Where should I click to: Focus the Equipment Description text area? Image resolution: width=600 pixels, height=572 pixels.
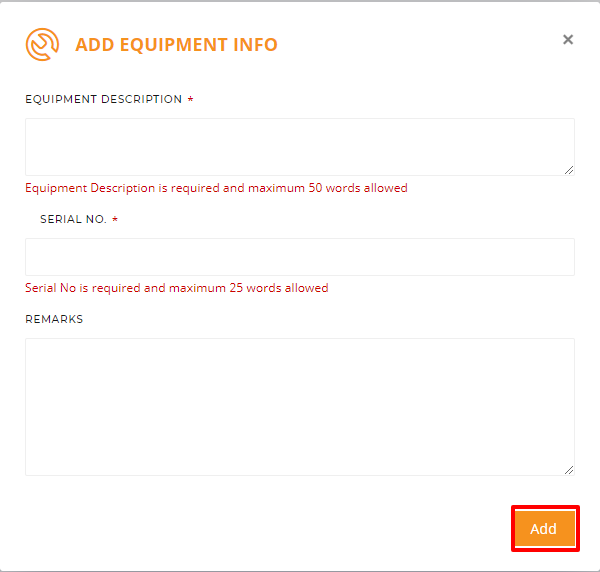click(x=300, y=147)
